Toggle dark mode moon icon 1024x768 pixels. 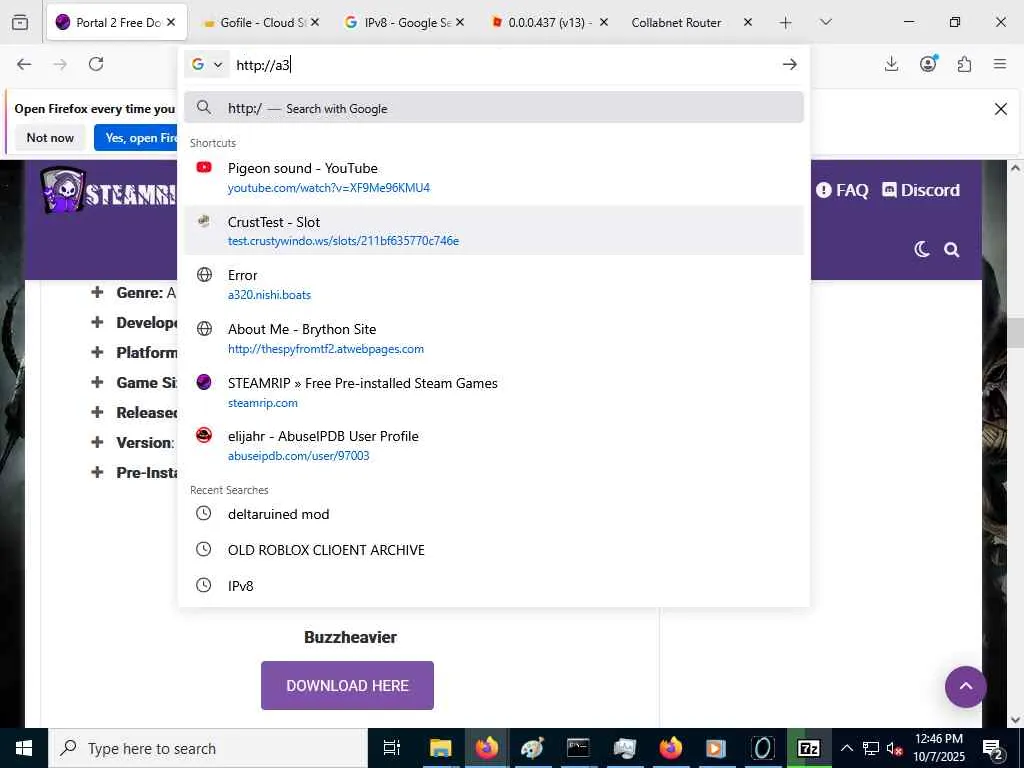pos(921,249)
